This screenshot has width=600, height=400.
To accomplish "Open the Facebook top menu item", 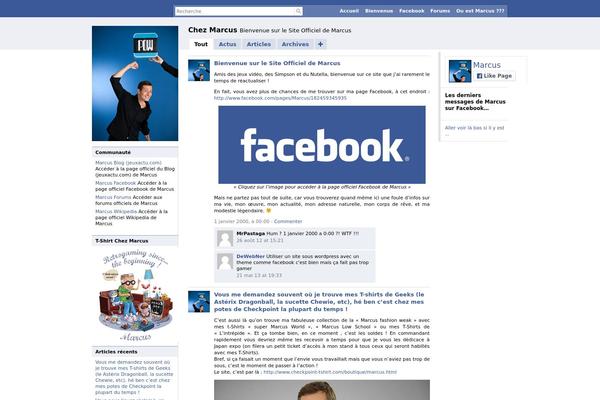I will click(x=412, y=11).
